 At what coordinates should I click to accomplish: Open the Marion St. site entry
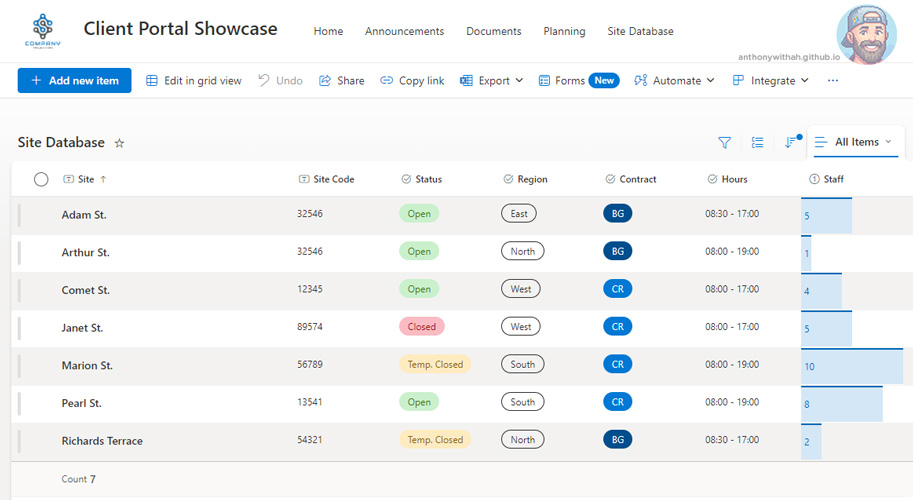[87, 366]
